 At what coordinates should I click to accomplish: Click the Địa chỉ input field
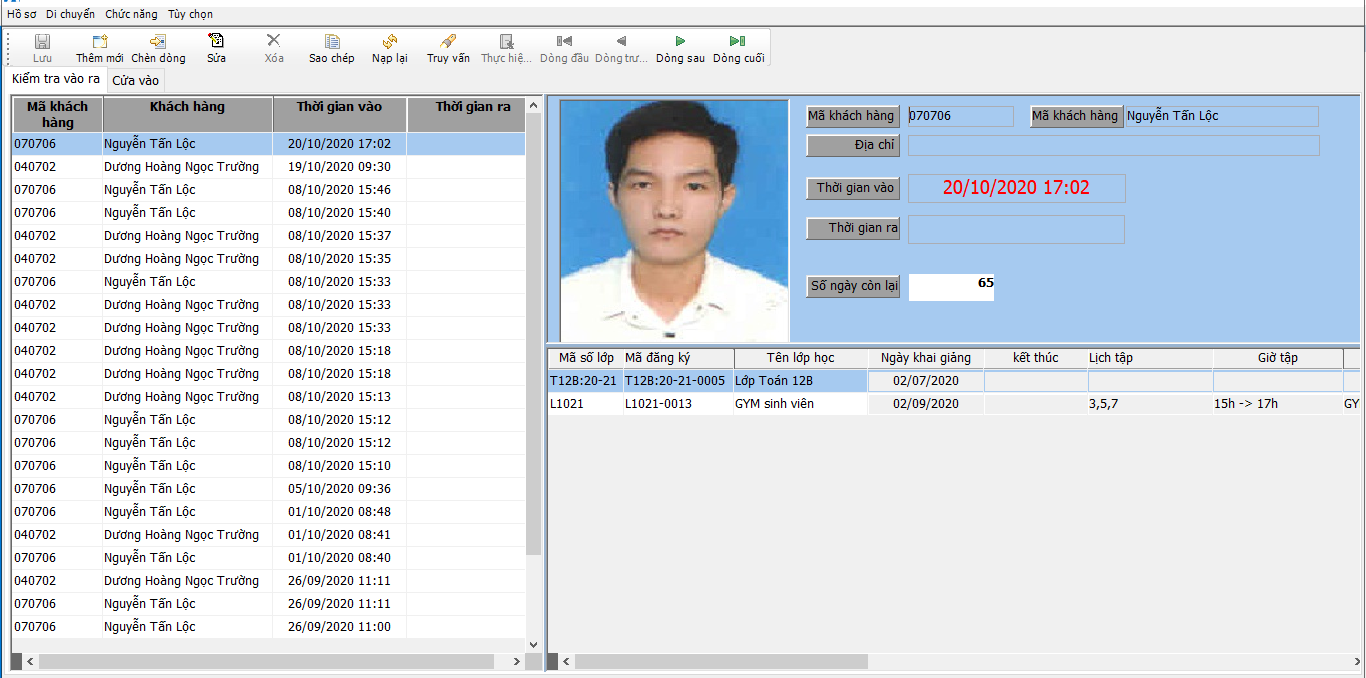pyautogui.click(x=1113, y=146)
